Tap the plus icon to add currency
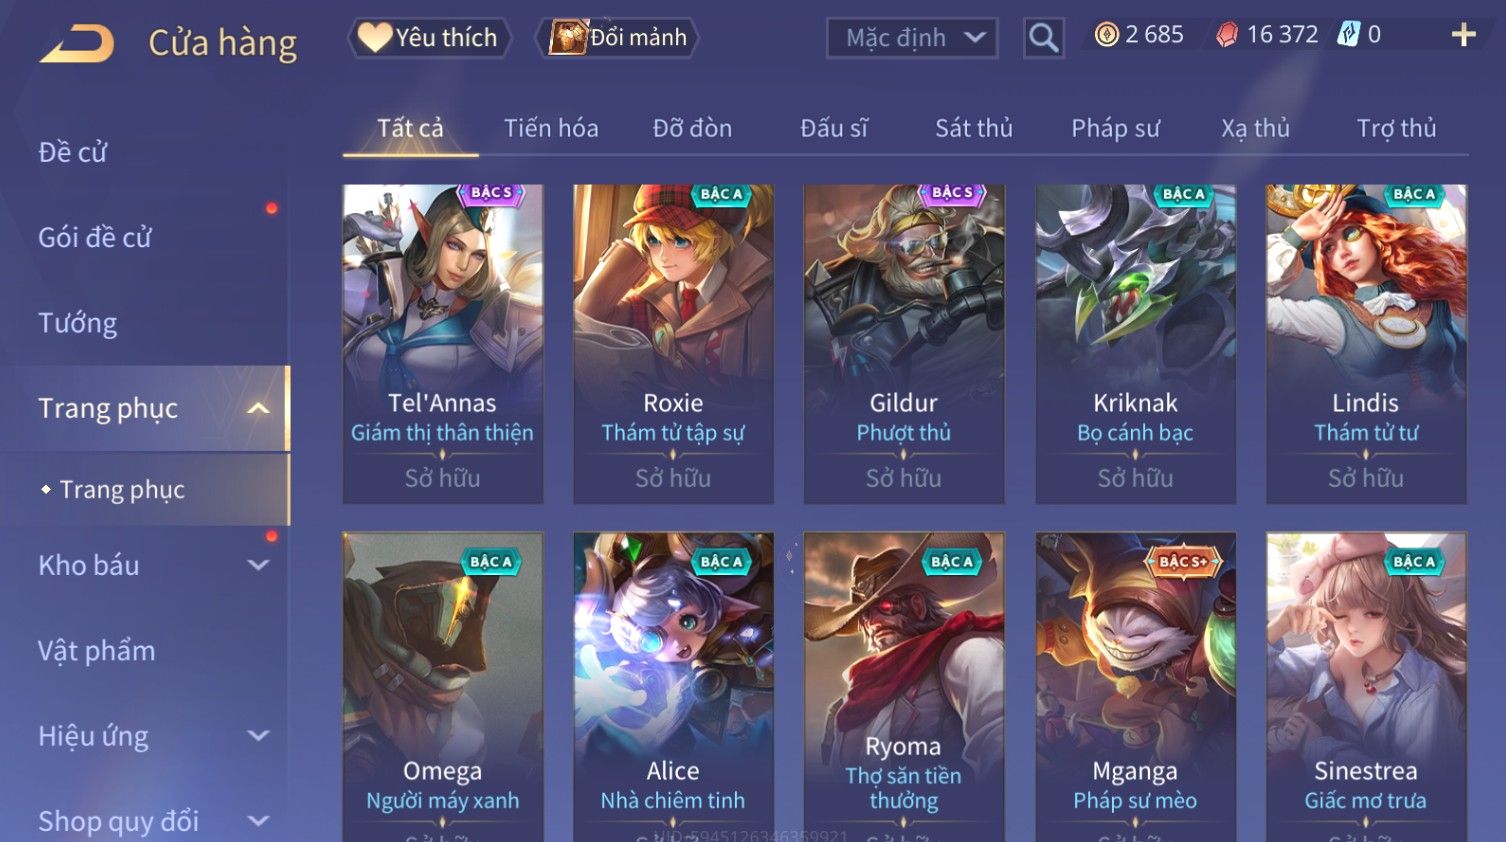The height and width of the screenshot is (842, 1506). [x=1463, y=35]
